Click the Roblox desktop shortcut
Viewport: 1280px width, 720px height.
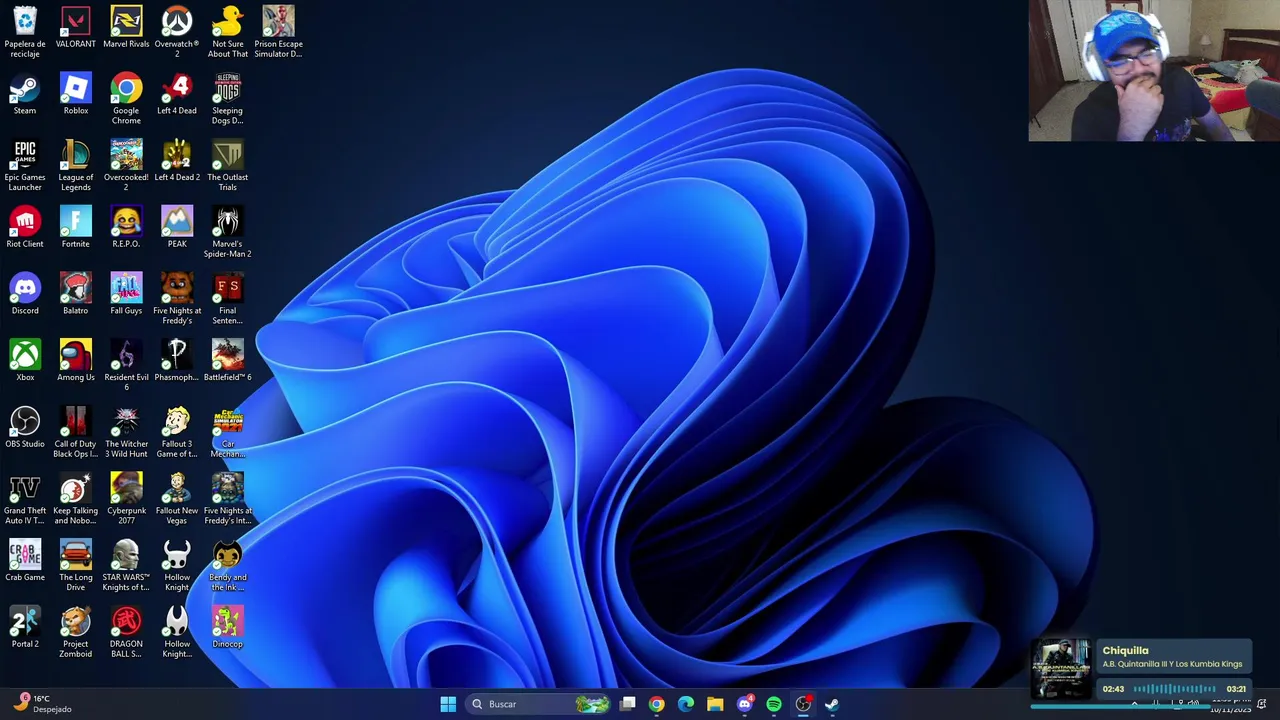(x=76, y=94)
